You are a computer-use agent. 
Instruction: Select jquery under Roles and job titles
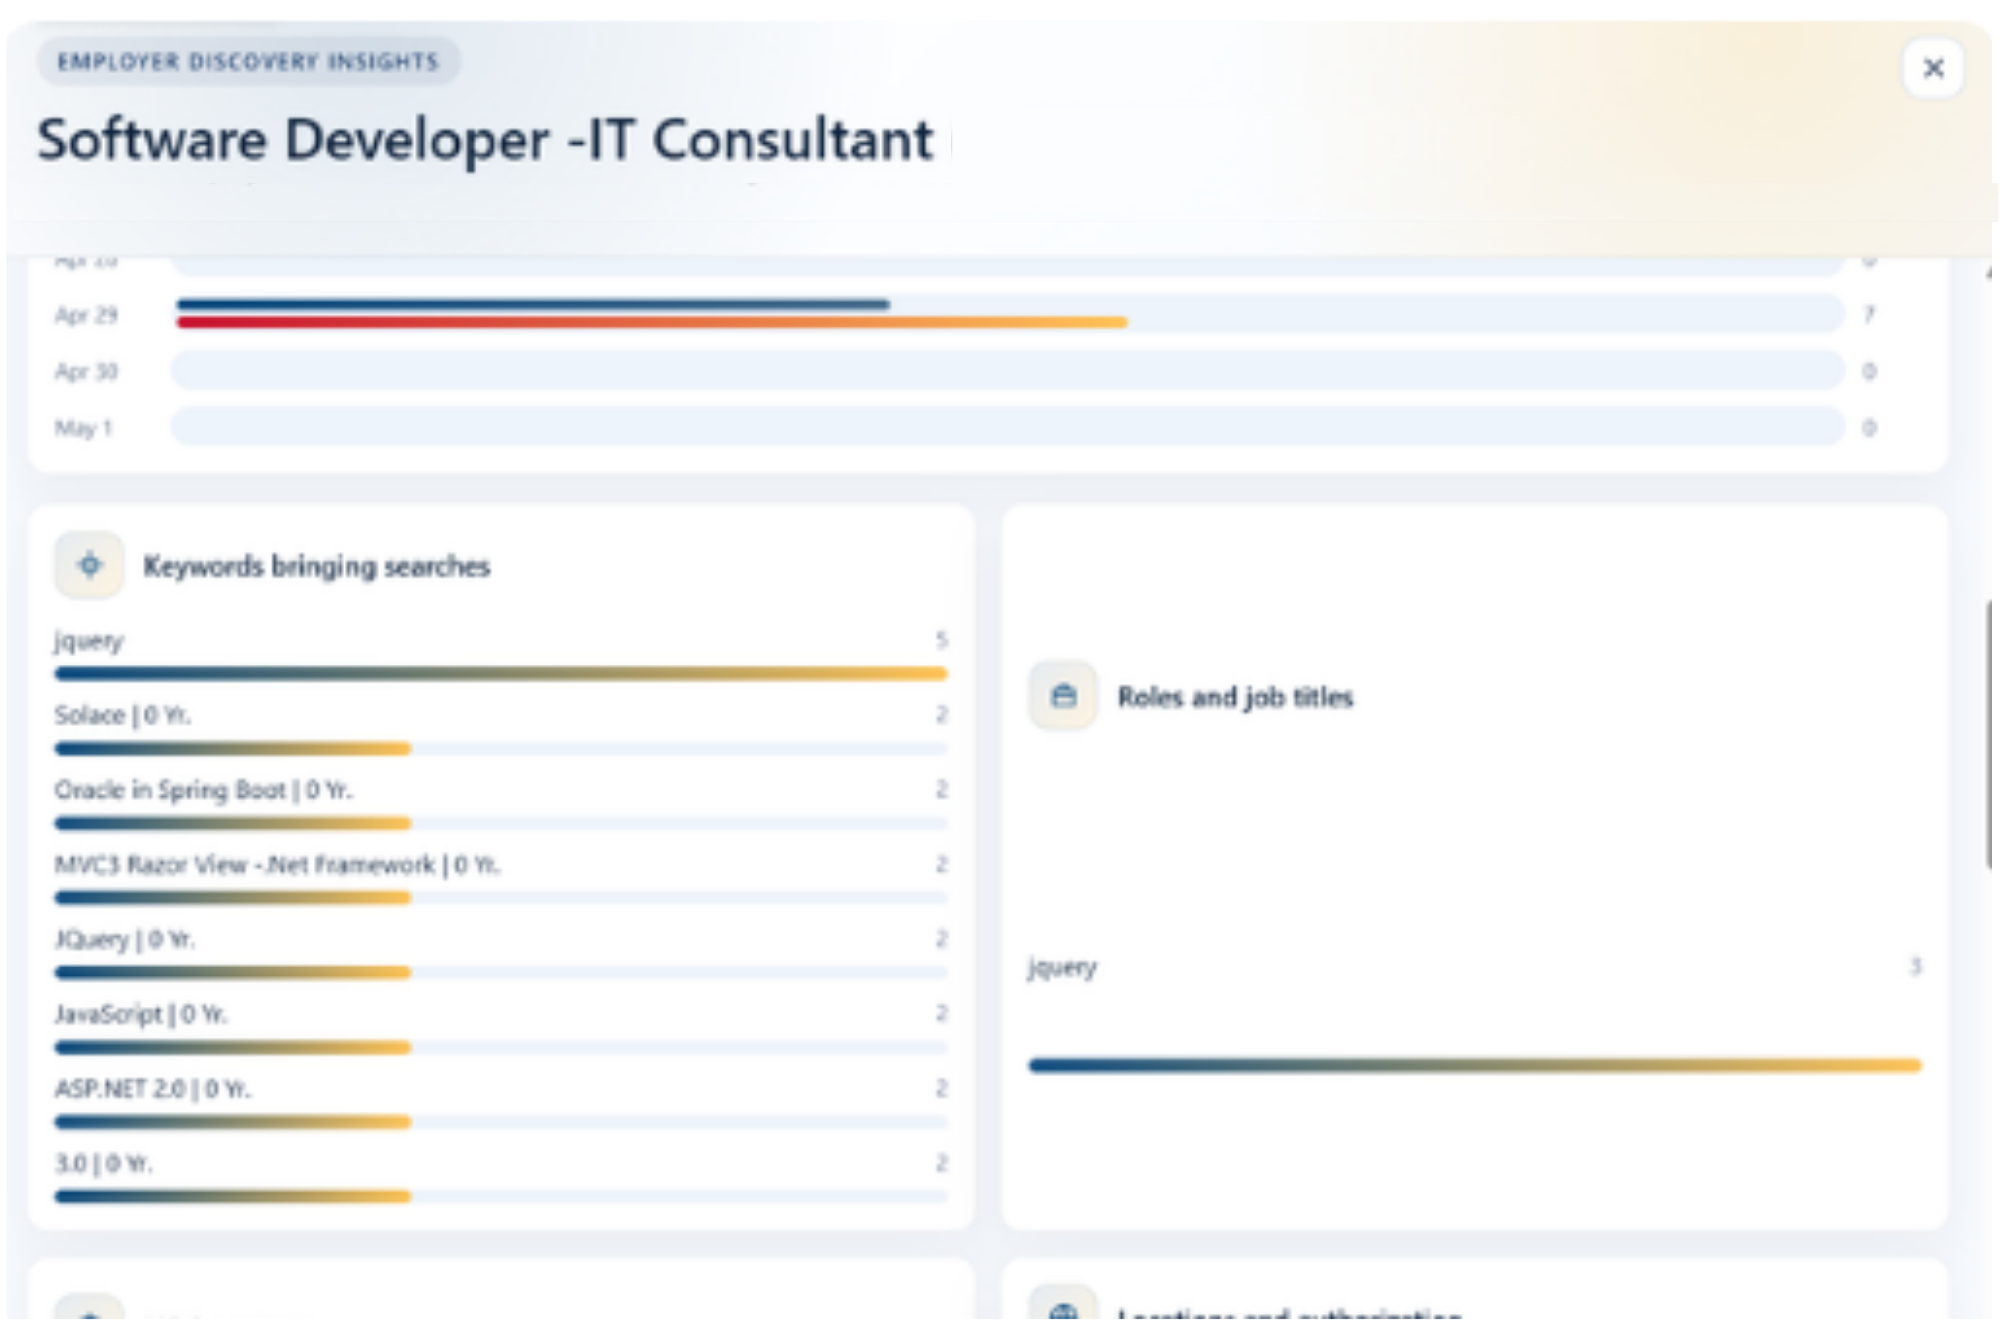1063,967
